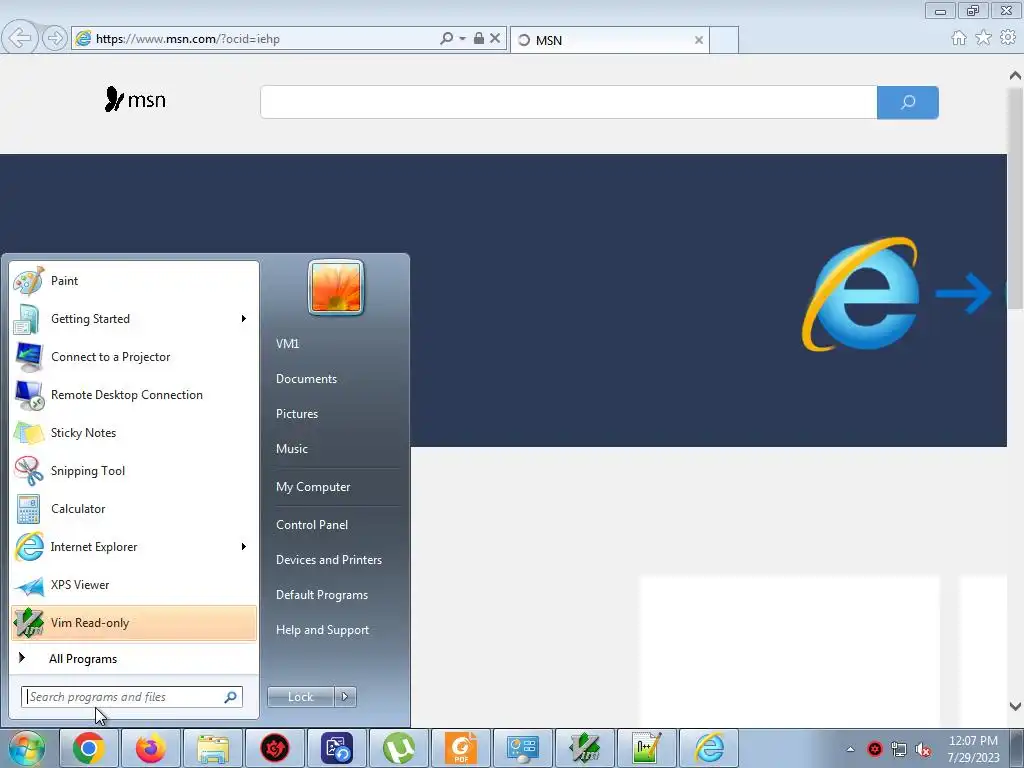This screenshot has width=1024, height=768.
Task: Open Default Programs
Action: (x=322, y=595)
